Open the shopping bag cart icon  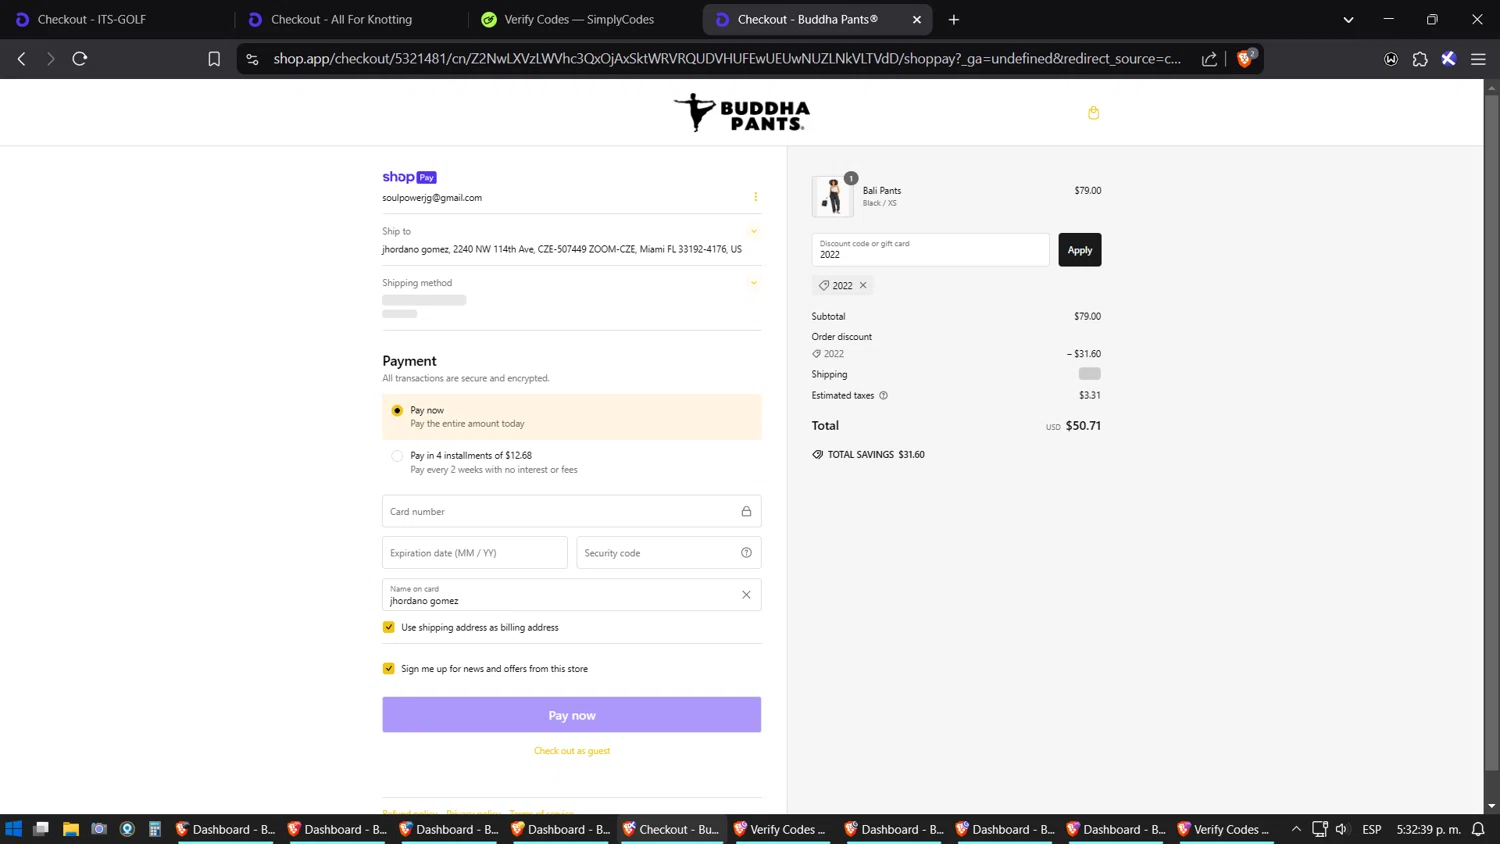1093,113
